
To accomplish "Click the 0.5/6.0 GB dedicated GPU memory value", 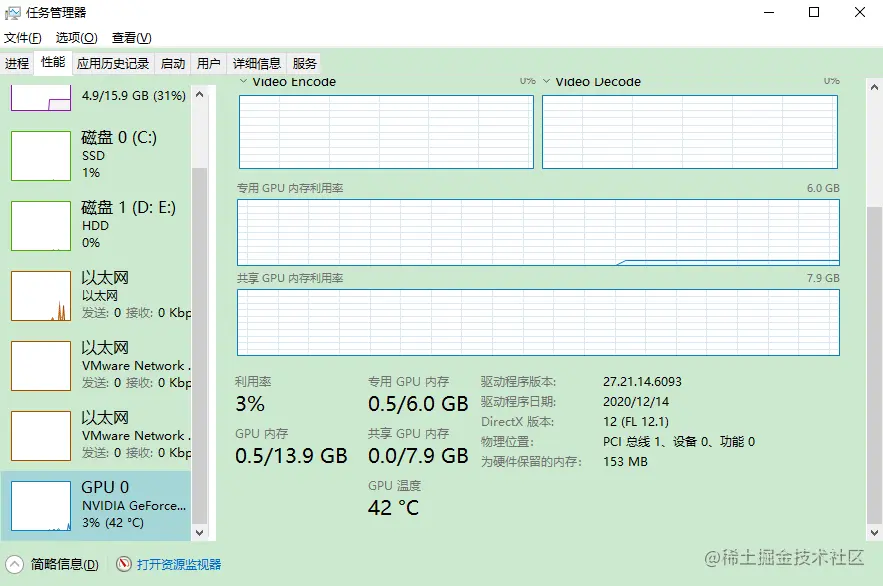I will pyautogui.click(x=418, y=404).
